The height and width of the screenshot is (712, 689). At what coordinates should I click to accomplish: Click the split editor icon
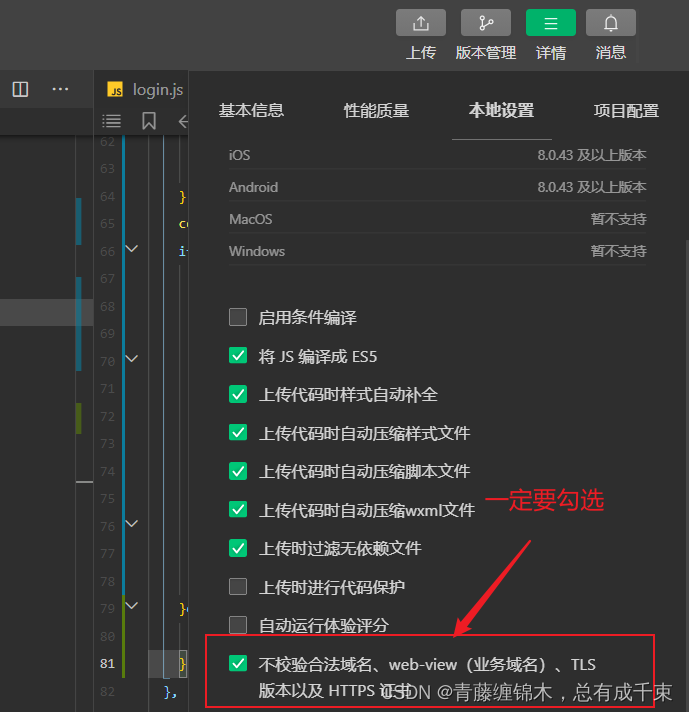point(20,89)
